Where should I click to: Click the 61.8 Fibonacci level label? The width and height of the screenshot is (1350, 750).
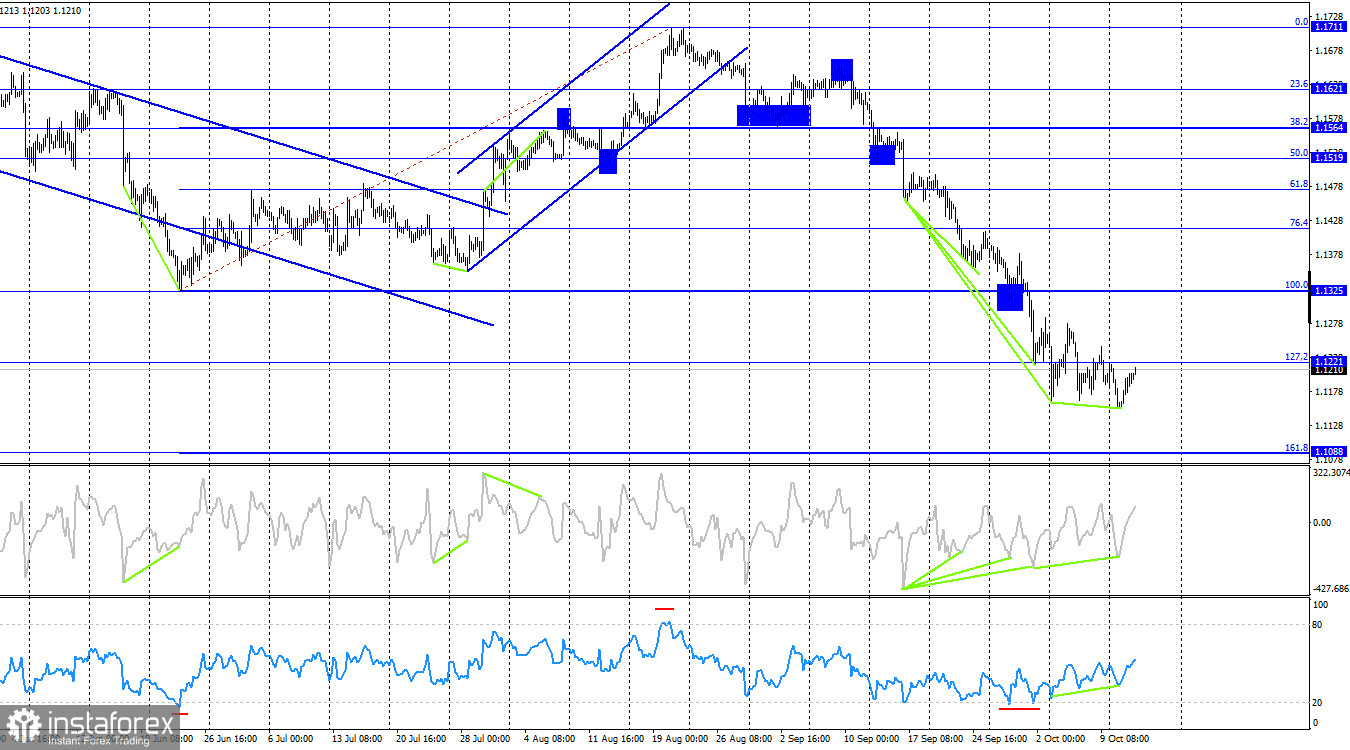tap(1299, 184)
